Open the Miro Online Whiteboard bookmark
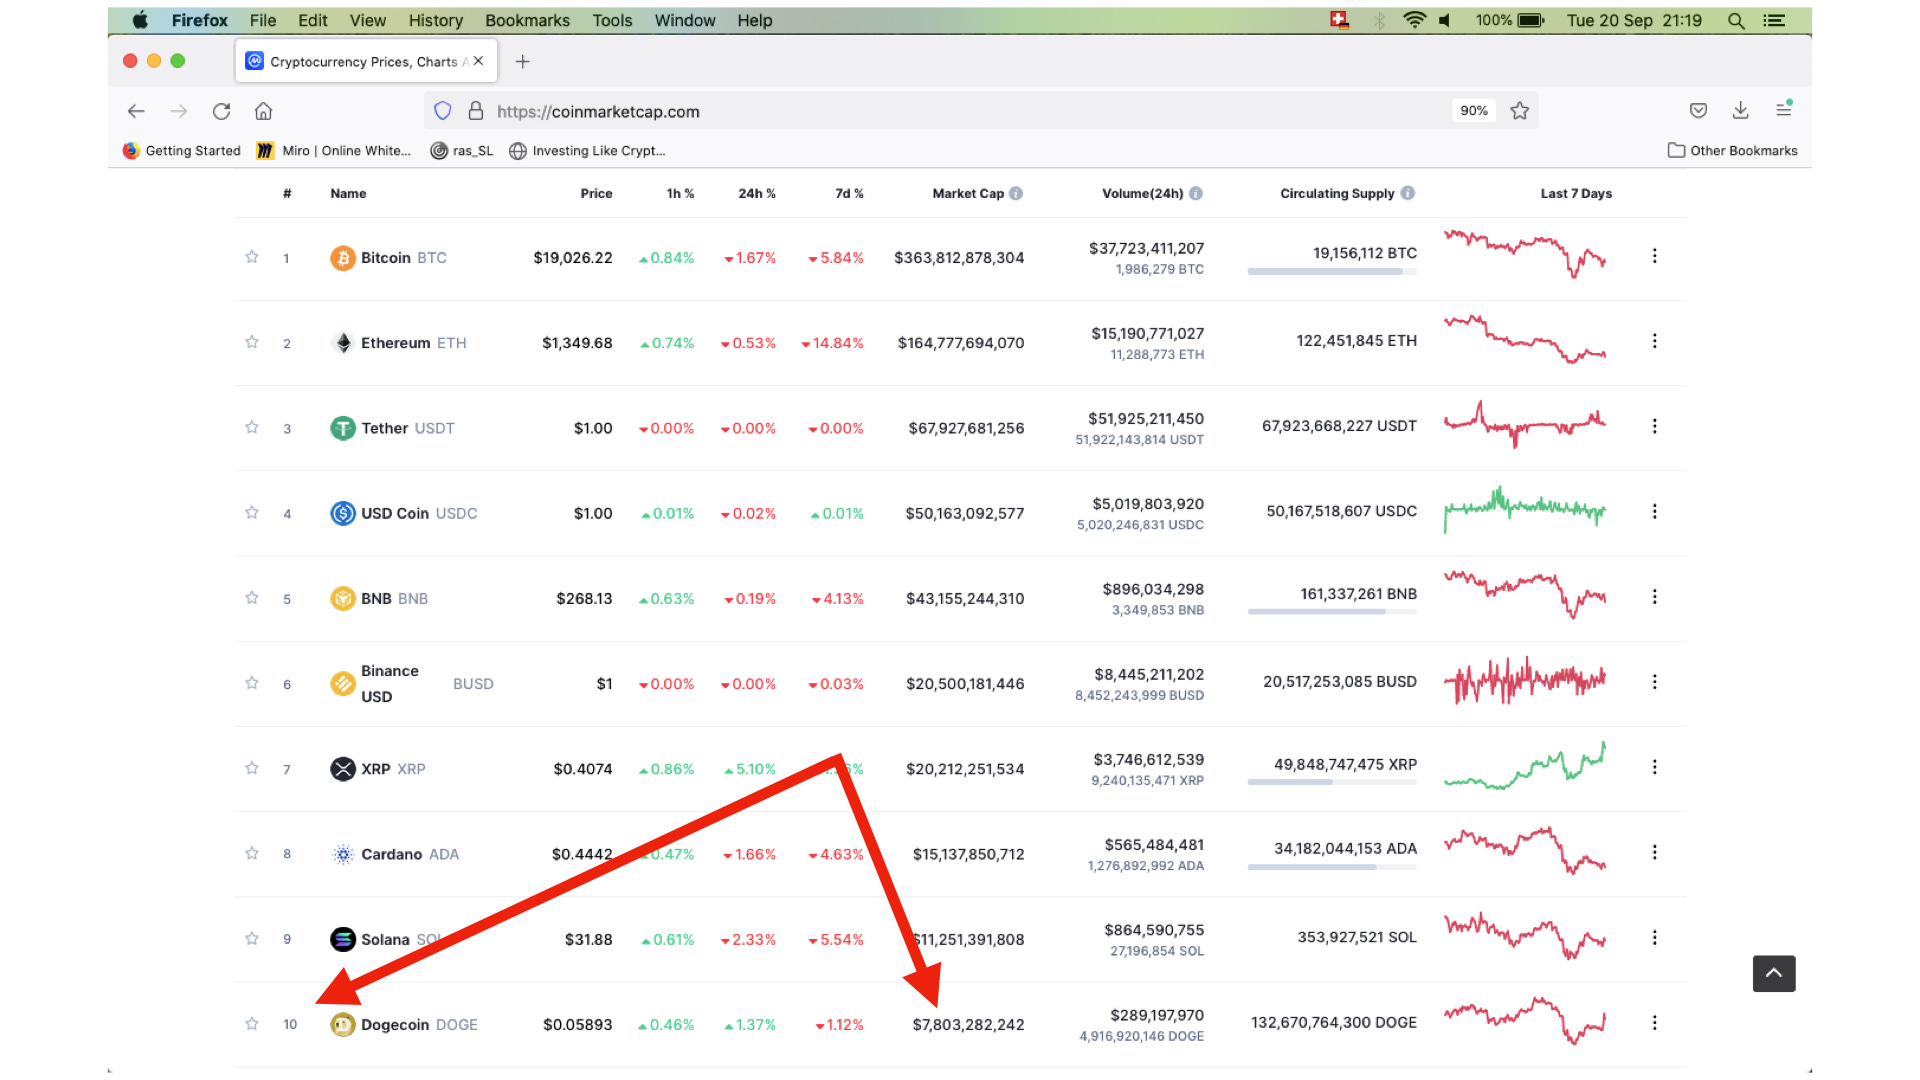Image resolution: width=1920 pixels, height=1080 pixels. coord(334,151)
